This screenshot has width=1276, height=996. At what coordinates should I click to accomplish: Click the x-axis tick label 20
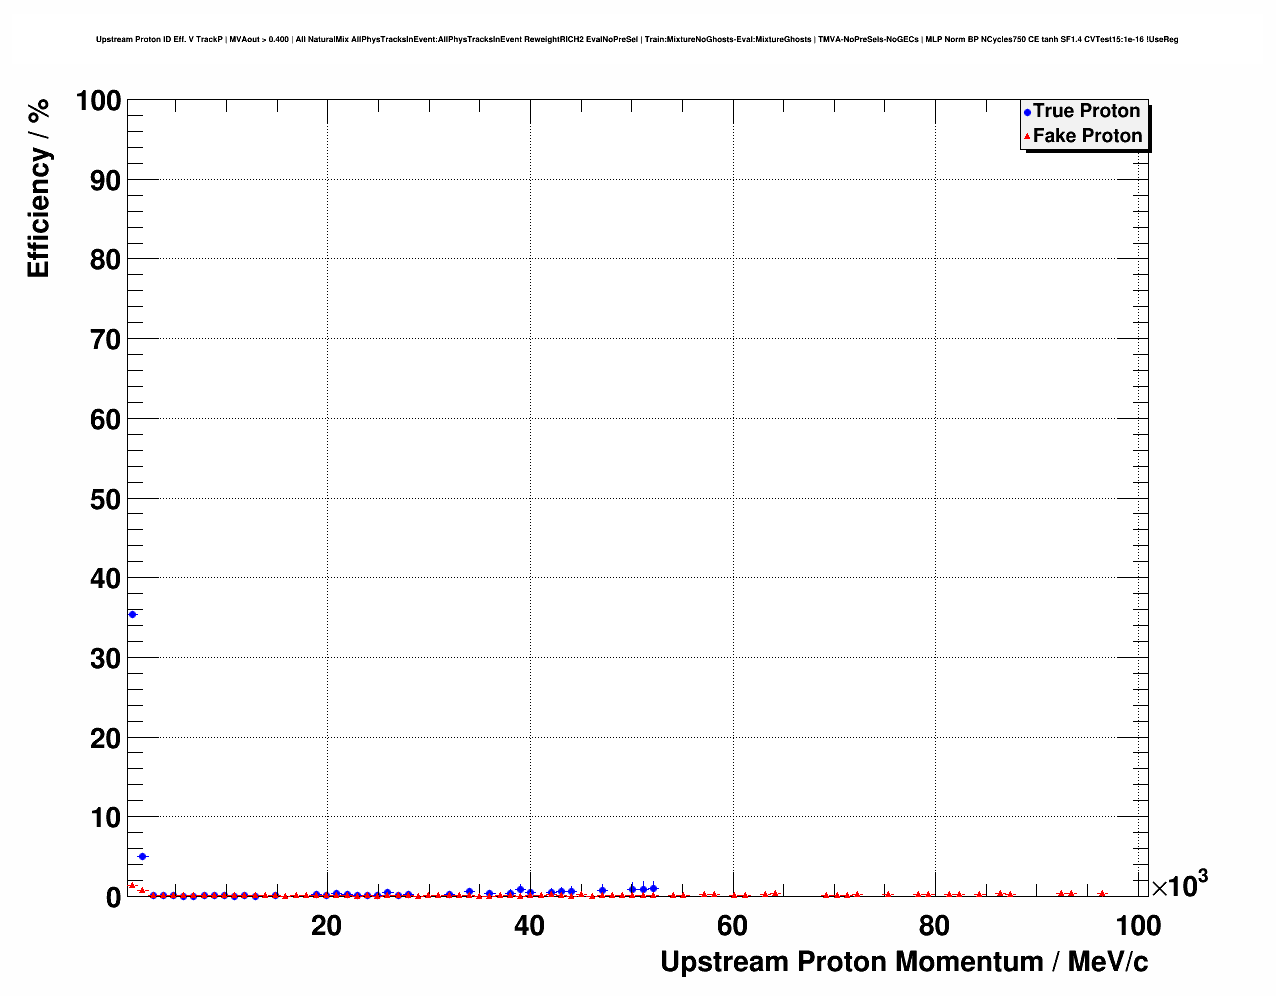click(326, 926)
